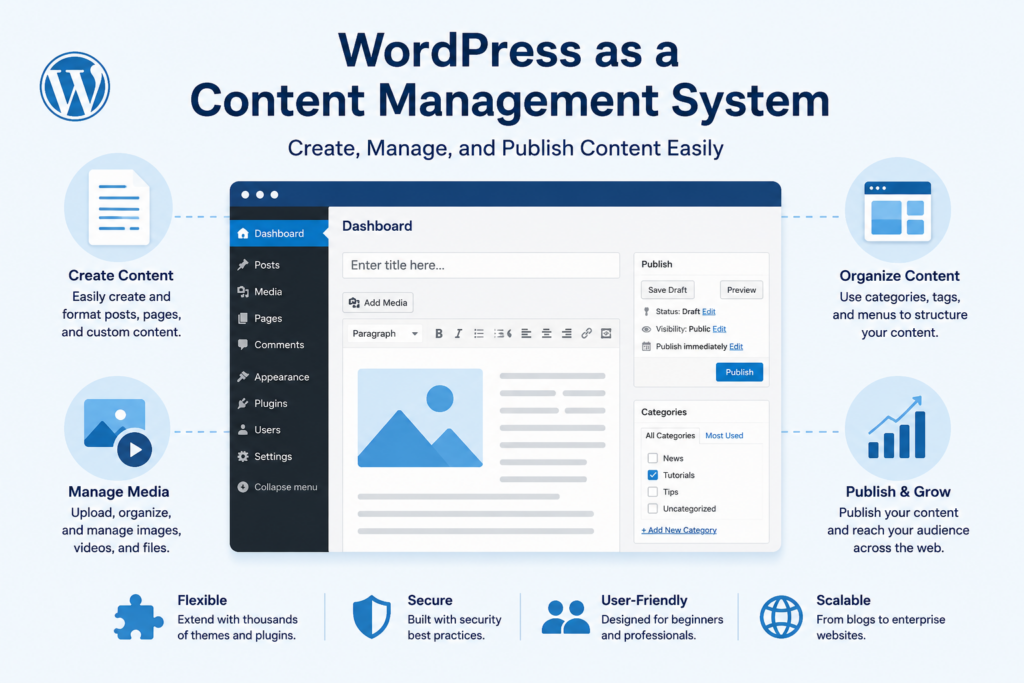Screen dimensions: 1024x683
Task: Toggle bold formatting
Action: [x=439, y=333]
